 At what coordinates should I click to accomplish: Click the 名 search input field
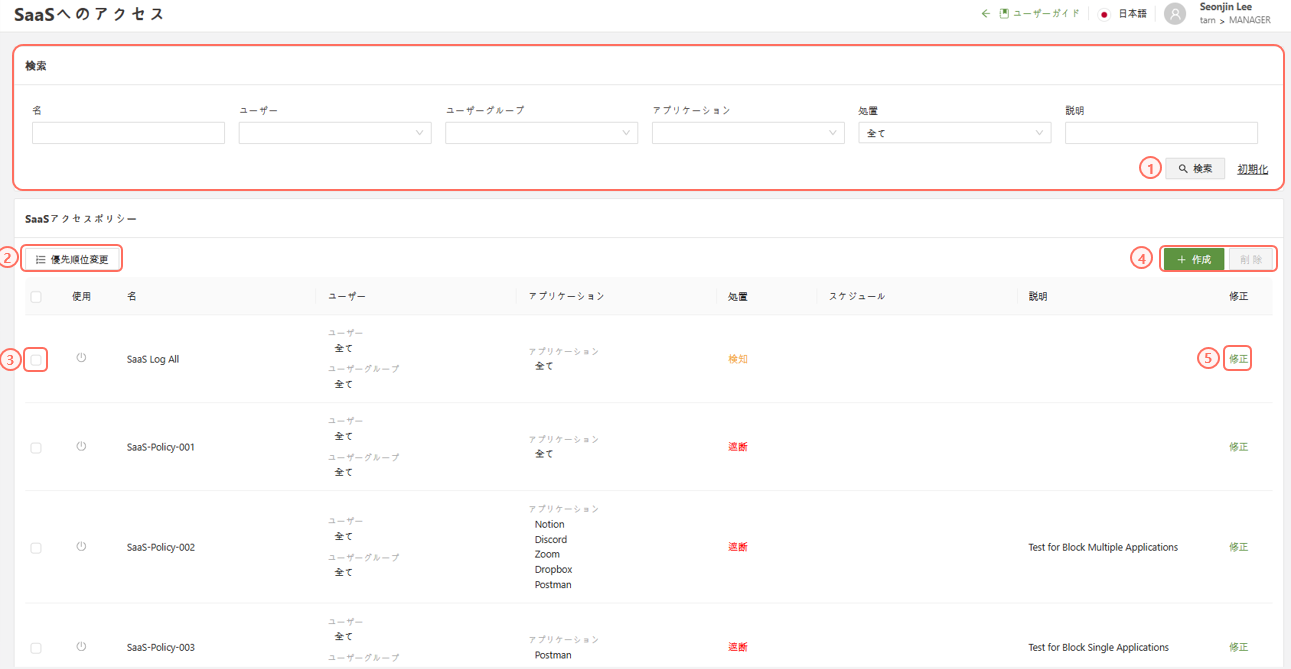128,133
